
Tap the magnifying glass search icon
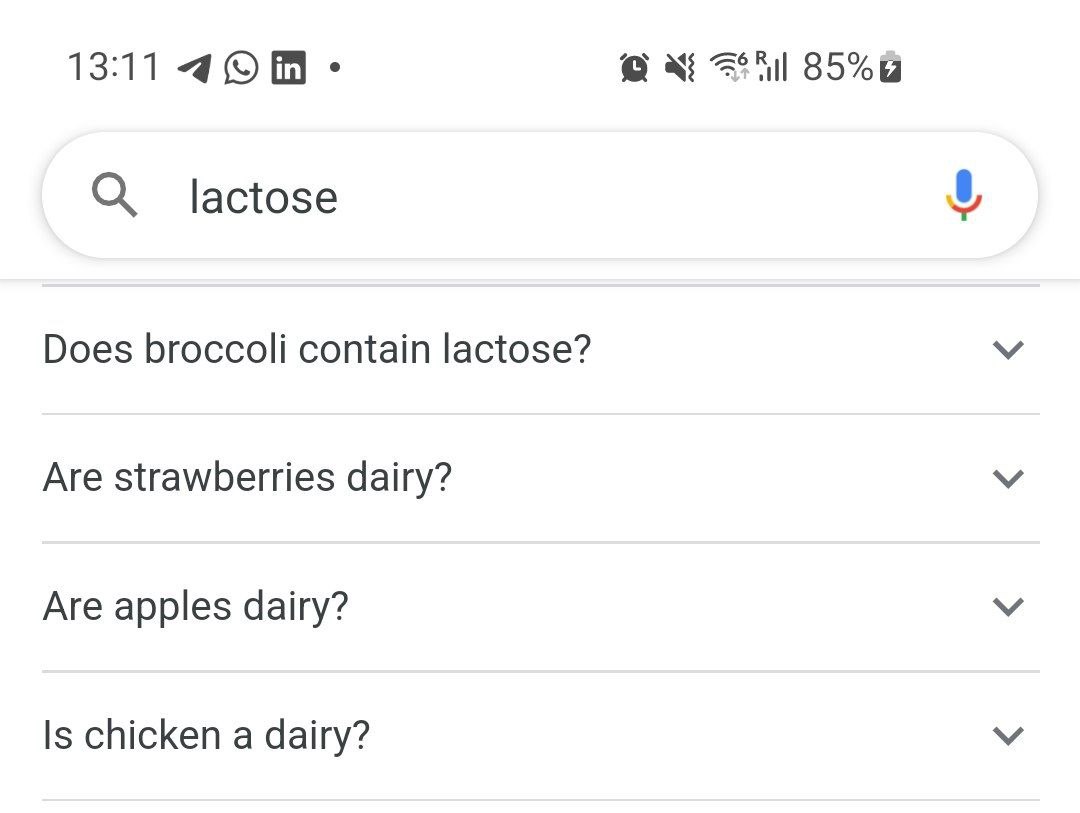click(114, 196)
